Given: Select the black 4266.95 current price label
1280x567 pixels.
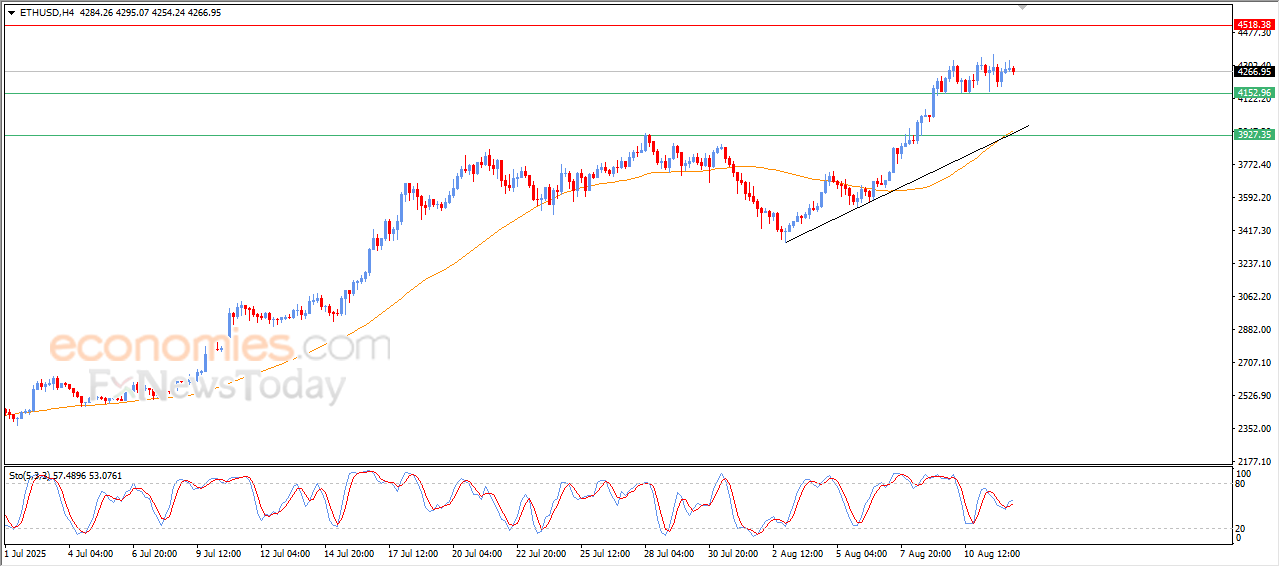Looking at the screenshot, I should 1253,72.
